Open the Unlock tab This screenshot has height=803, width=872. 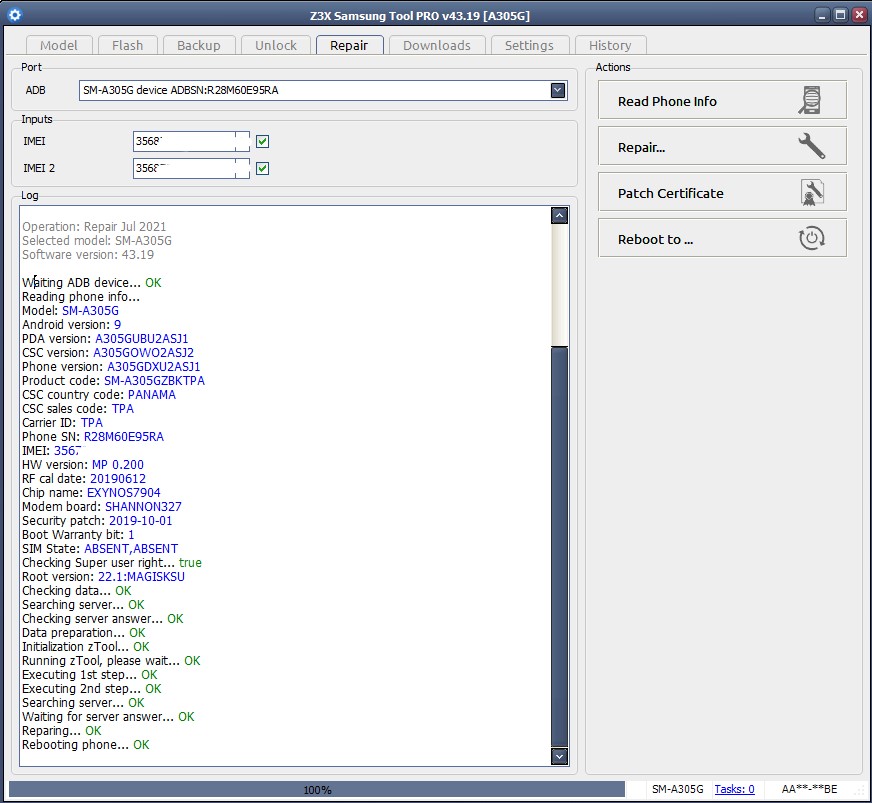tap(276, 45)
